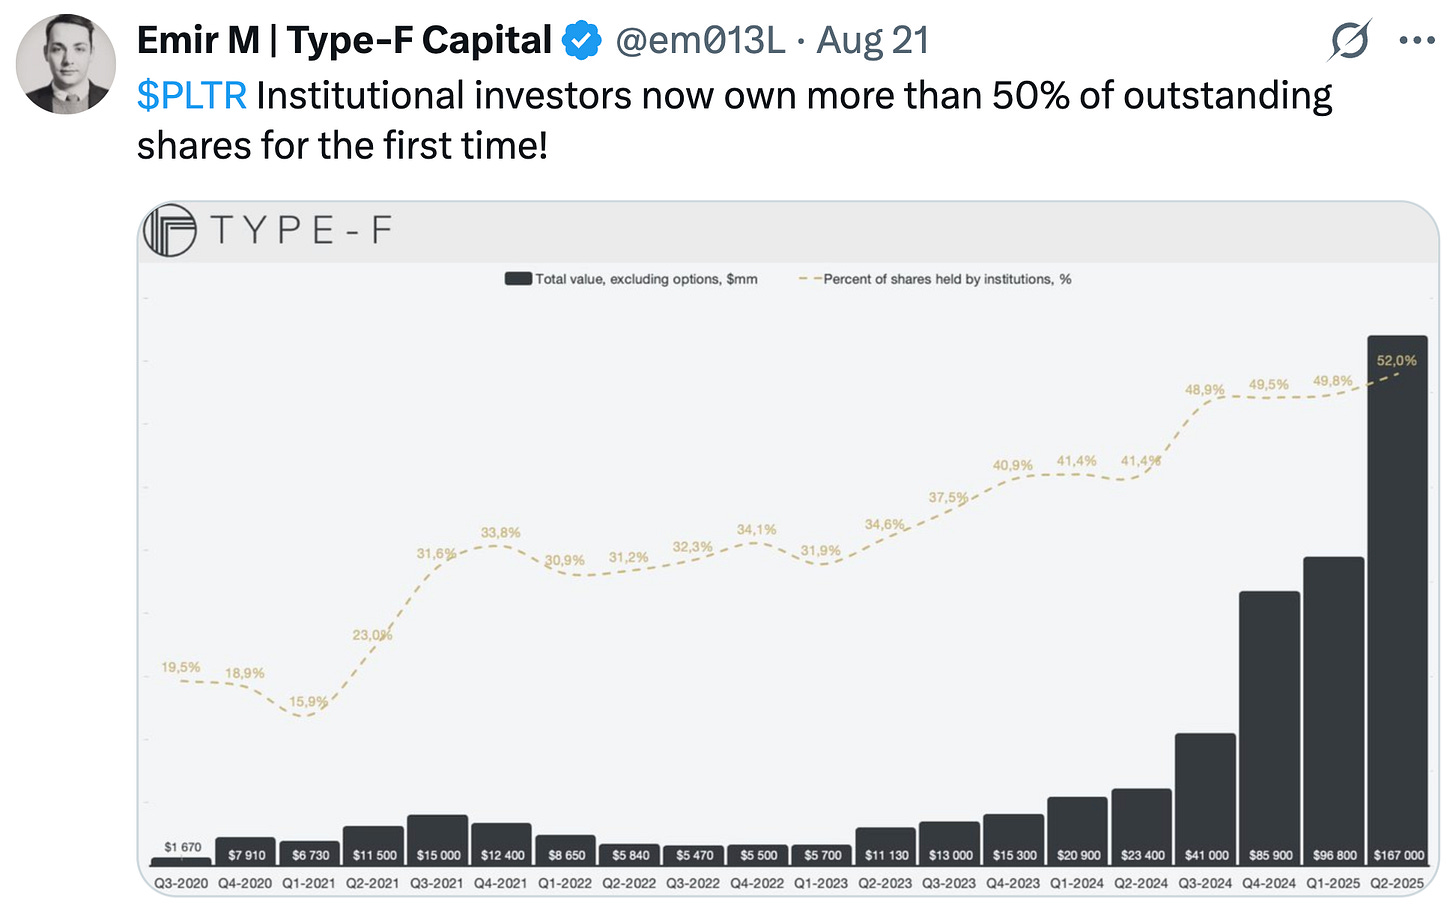Click the Q3-2020 axis label

click(x=182, y=884)
